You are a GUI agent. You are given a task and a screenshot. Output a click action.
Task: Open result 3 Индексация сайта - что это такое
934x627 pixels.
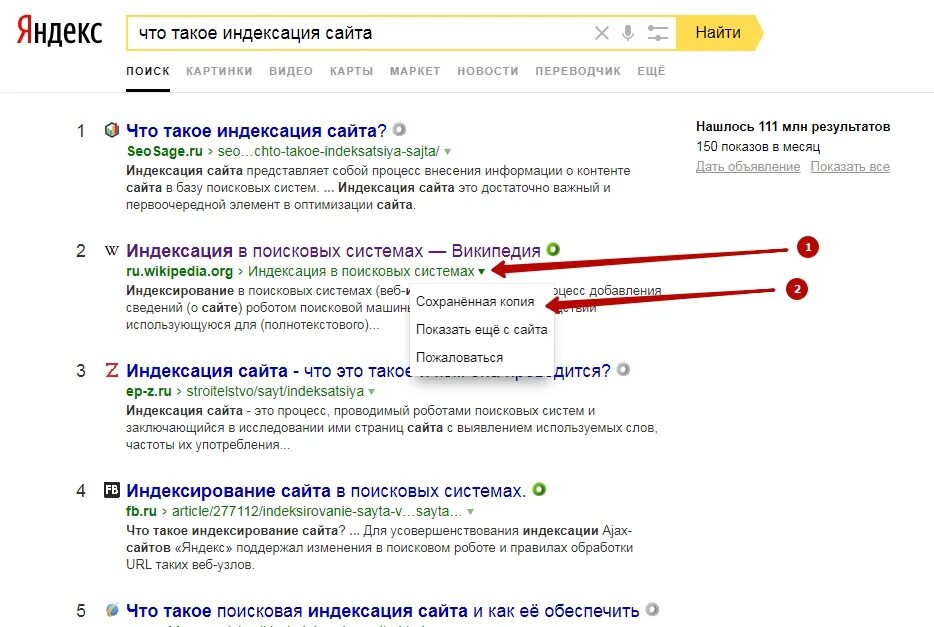pos(368,370)
